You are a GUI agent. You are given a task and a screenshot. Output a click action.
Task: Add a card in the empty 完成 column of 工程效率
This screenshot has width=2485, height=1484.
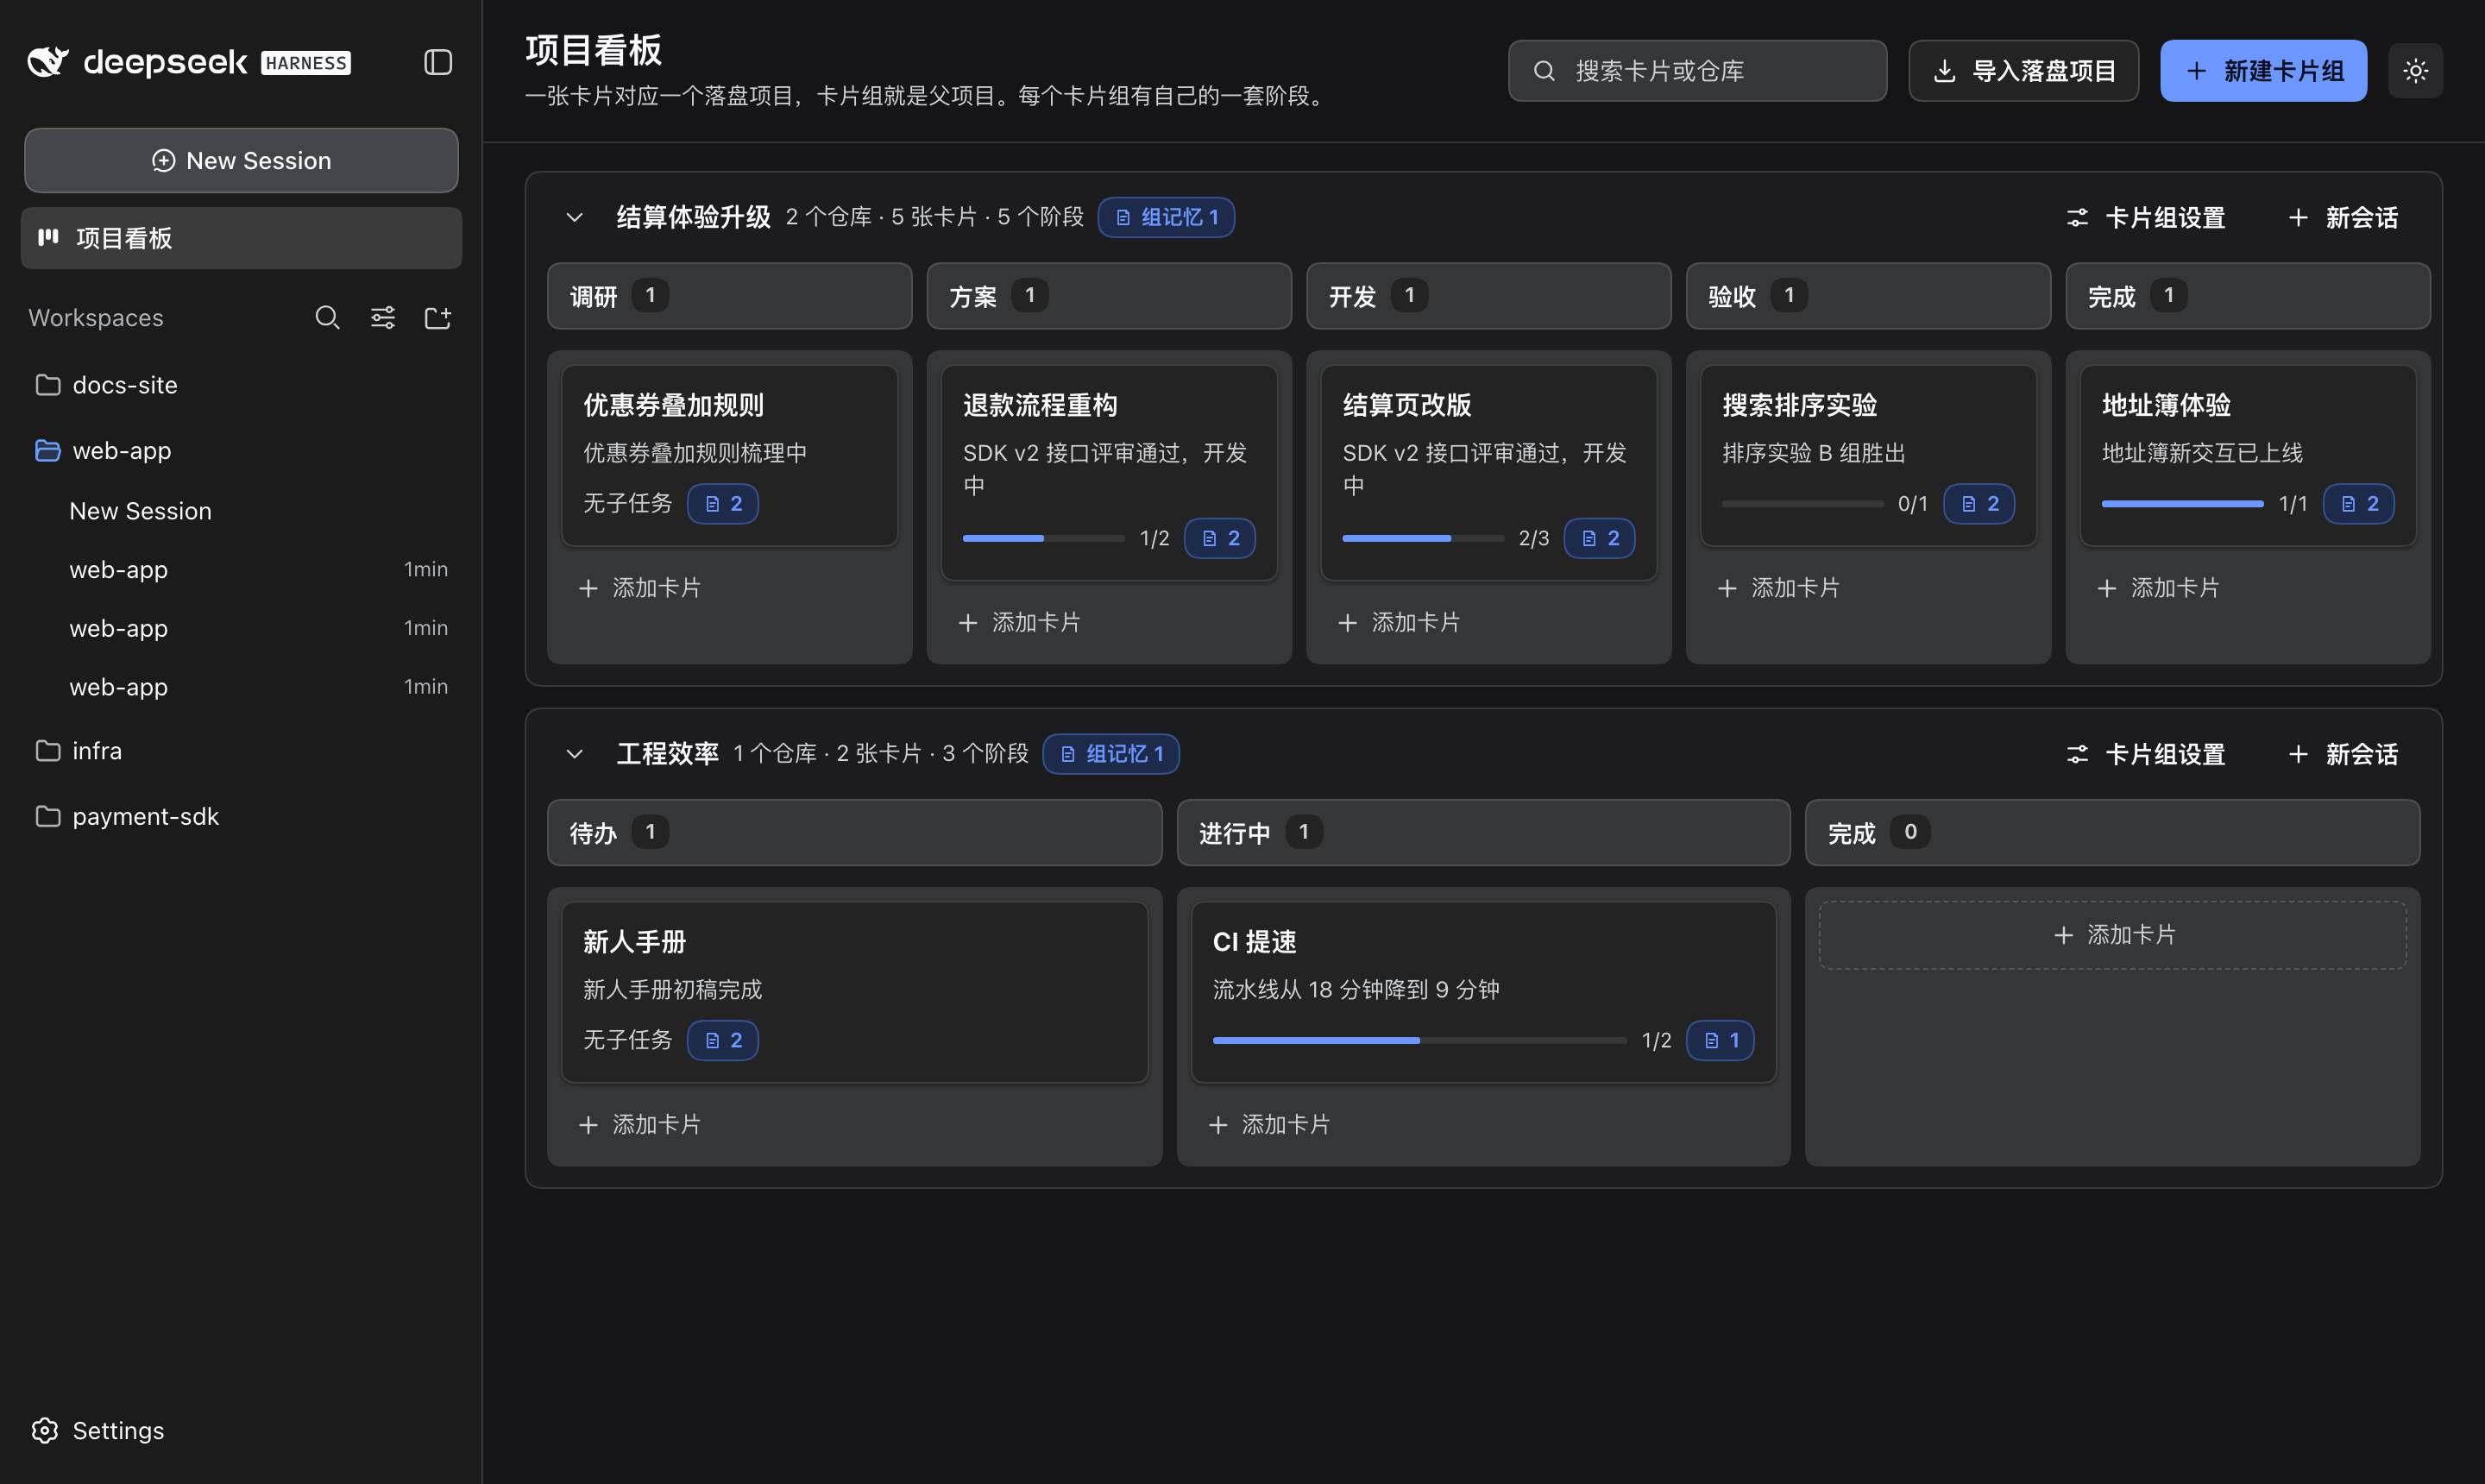[2112, 935]
